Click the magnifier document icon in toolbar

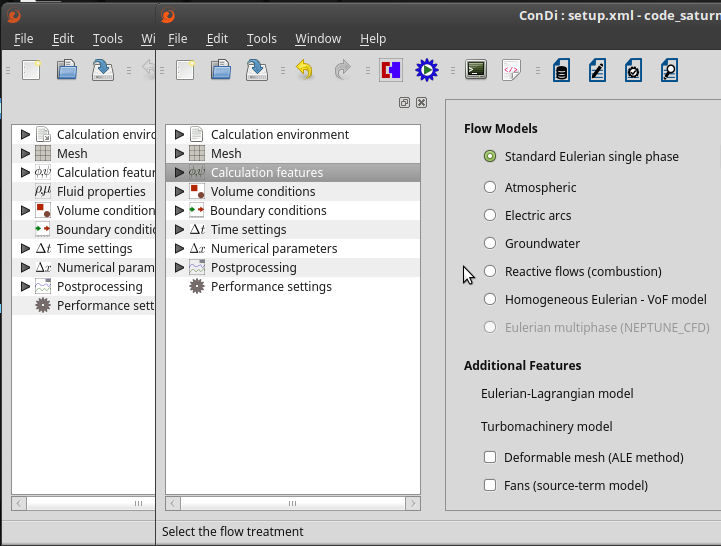click(669, 70)
